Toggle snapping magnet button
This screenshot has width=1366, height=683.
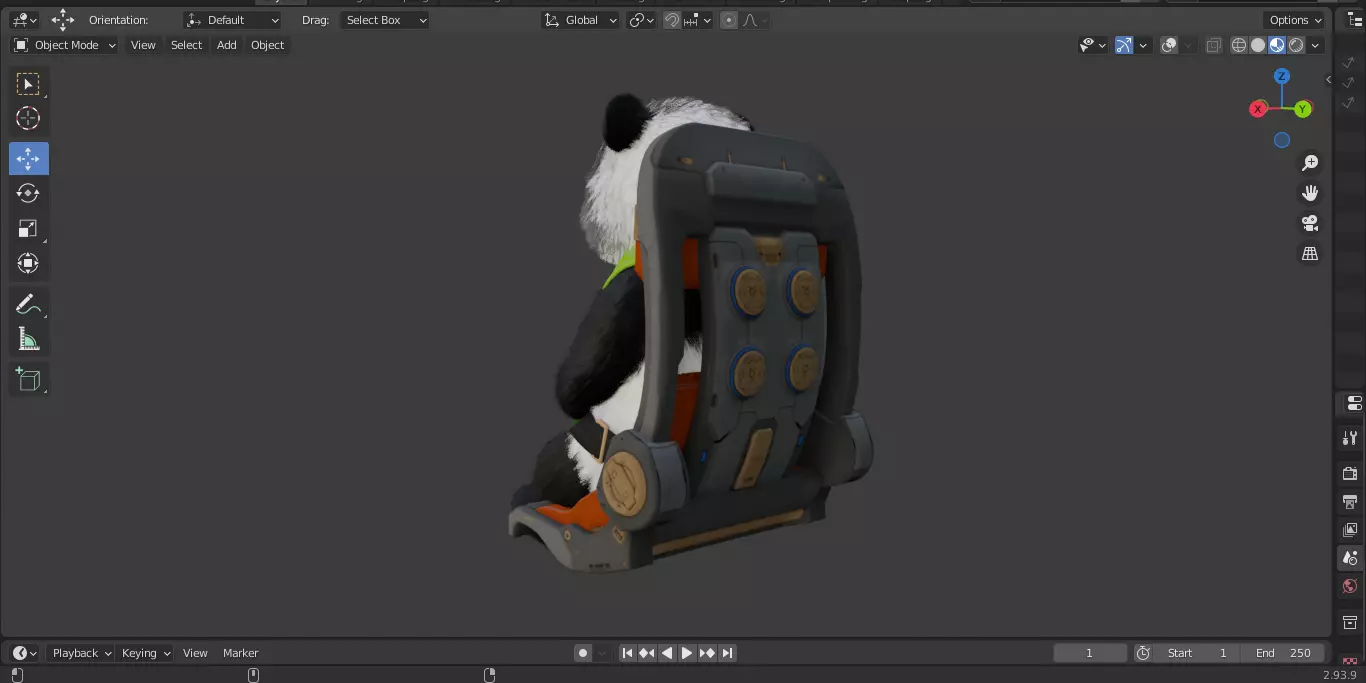coord(672,20)
